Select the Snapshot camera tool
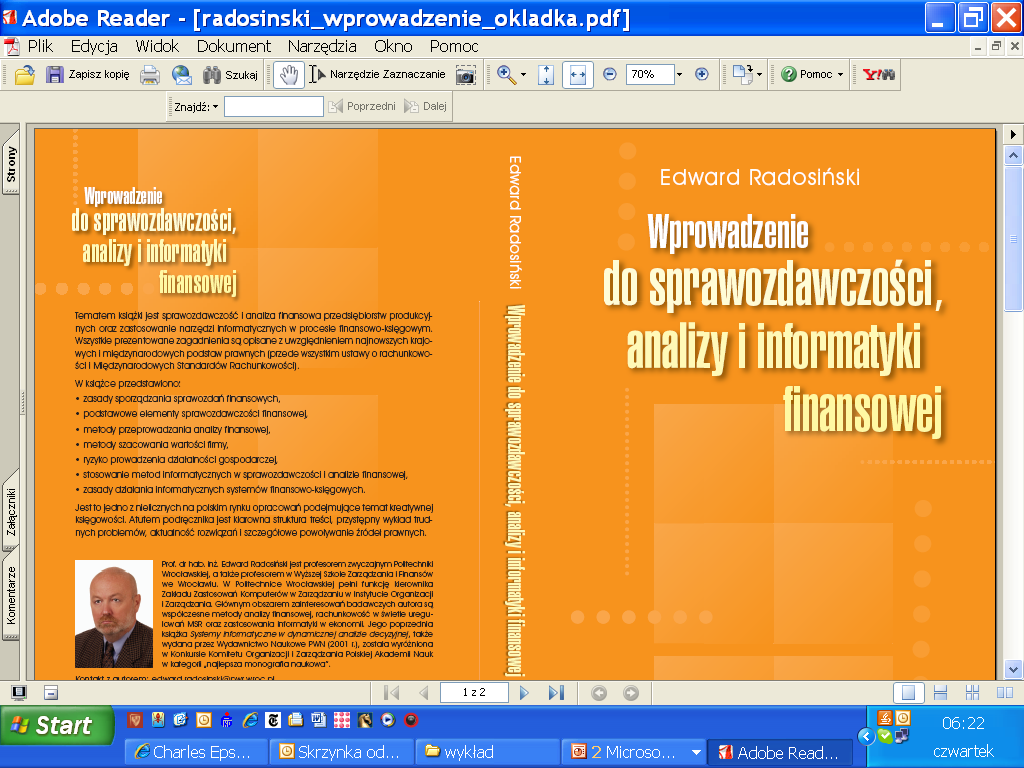Viewport: 1024px width, 768px height. coord(466,74)
